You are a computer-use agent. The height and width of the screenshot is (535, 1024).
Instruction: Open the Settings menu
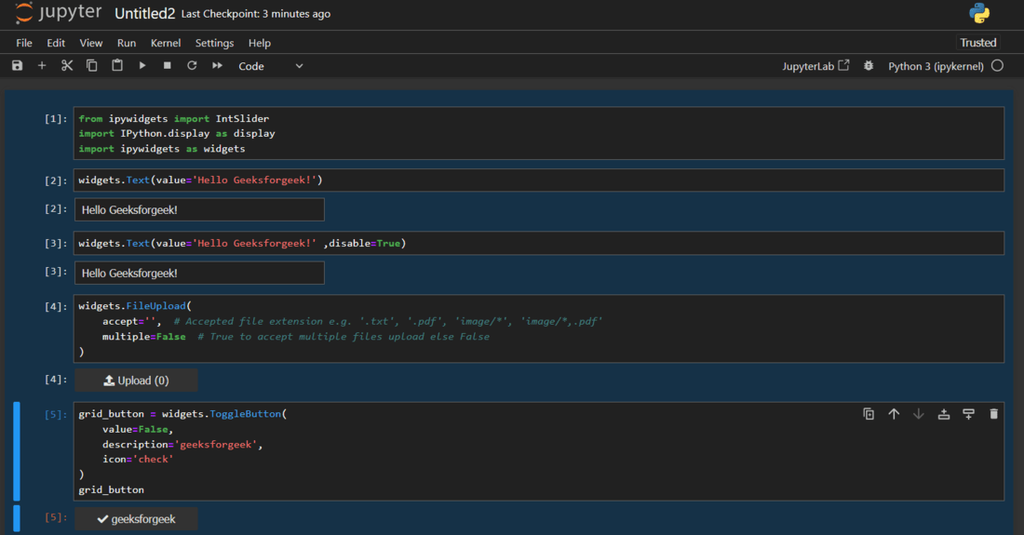coord(214,43)
